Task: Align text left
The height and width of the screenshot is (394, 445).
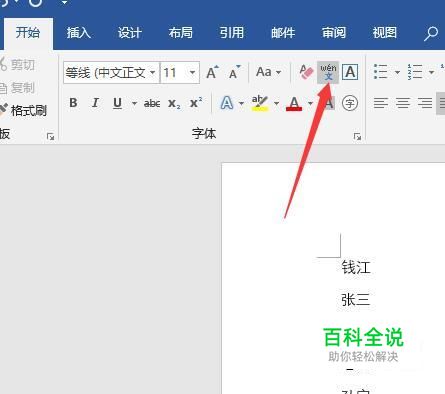Action: (x=380, y=103)
